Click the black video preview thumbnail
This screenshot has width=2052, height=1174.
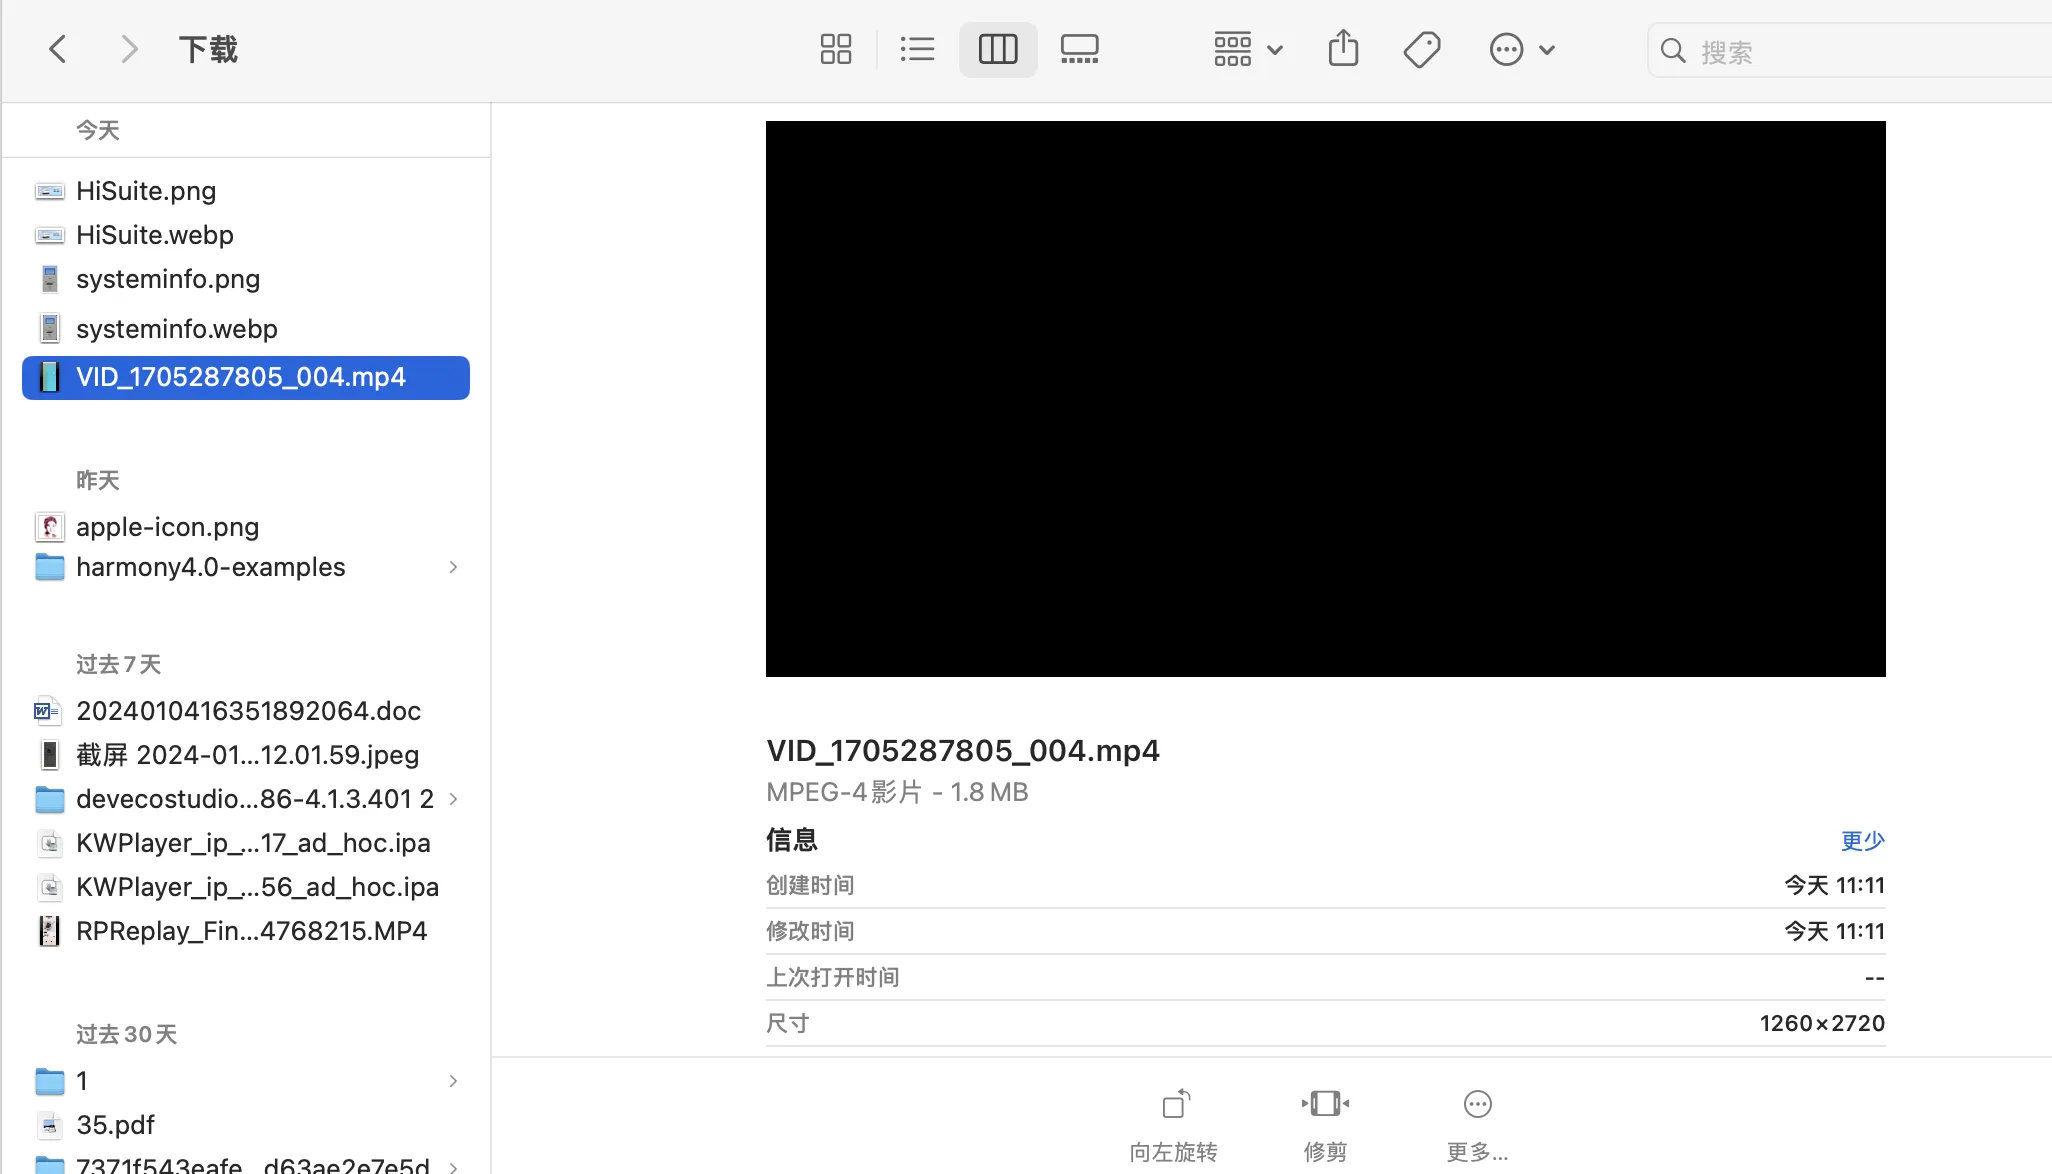click(x=1325, y=399)
